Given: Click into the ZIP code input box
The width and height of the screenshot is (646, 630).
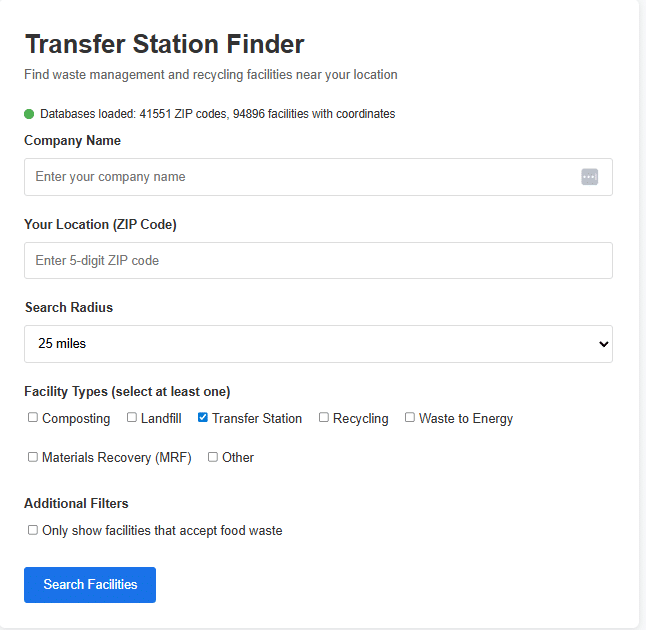Looking at the screenshot, I should [x=318, y=261].
